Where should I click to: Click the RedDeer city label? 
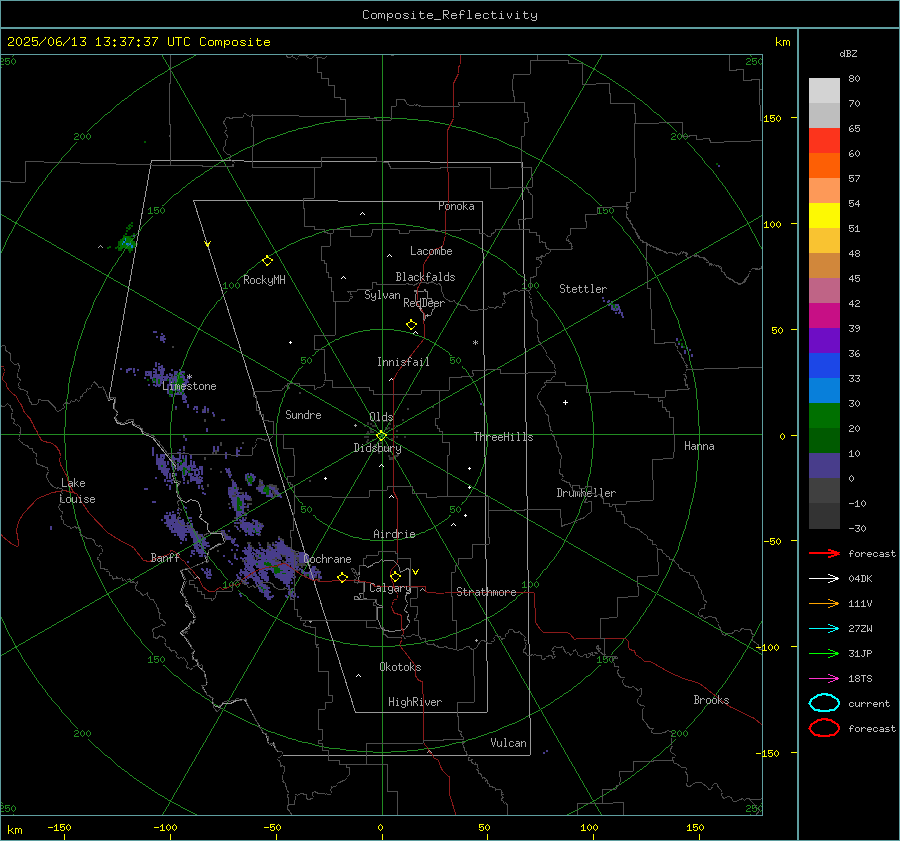point(424,303)
